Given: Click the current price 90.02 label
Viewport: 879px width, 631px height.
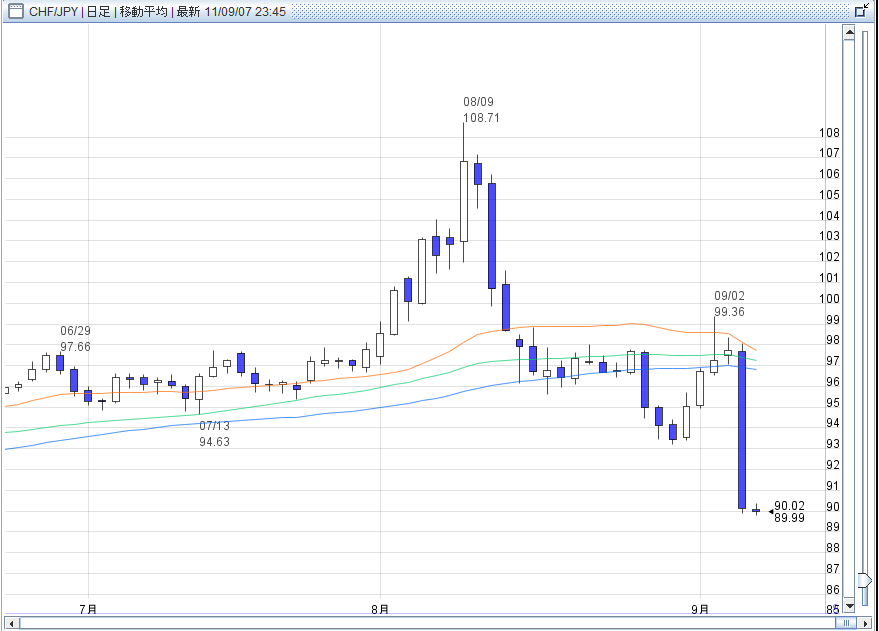Looking at the screenshot, I should click(x=789, y=506).
